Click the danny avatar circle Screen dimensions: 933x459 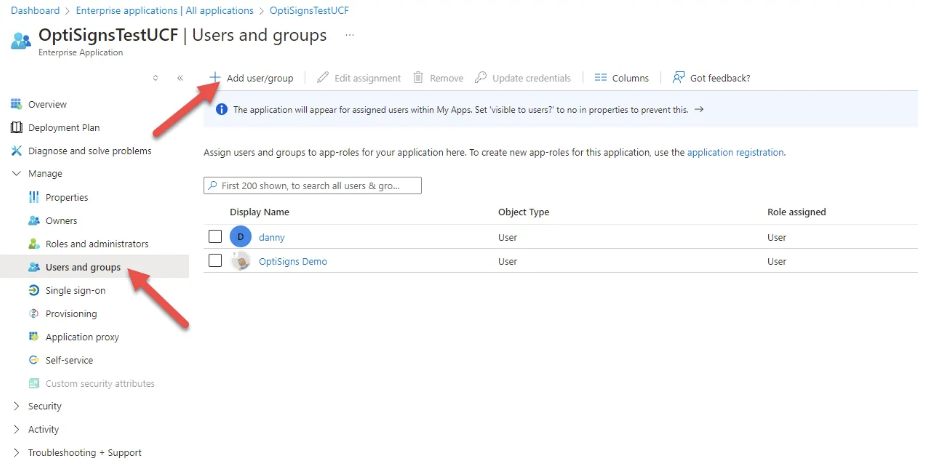coord(240,237)
